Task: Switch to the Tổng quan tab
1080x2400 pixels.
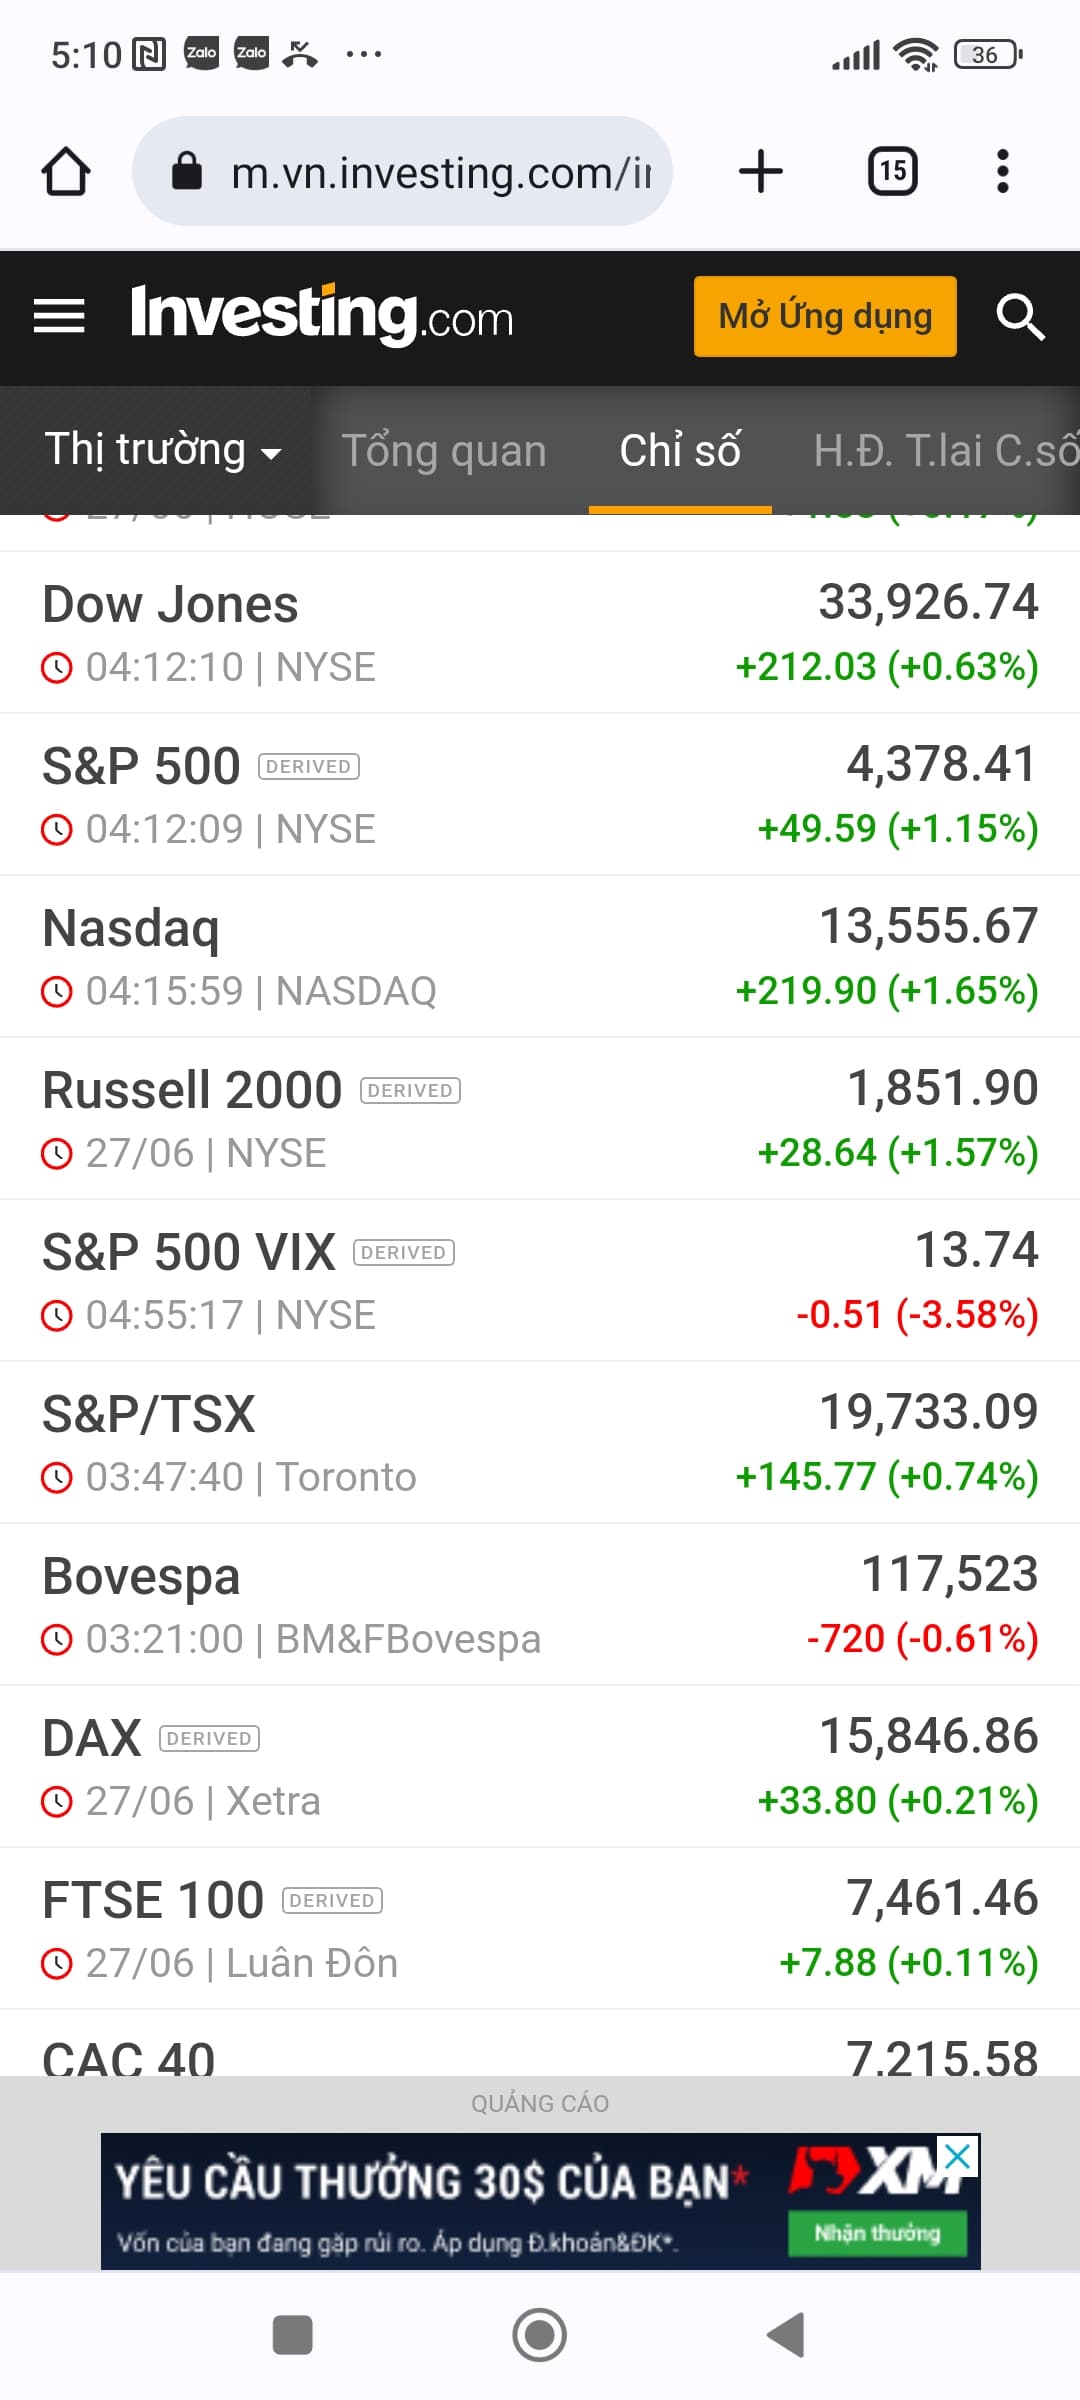Action: [x=444, y=451]
